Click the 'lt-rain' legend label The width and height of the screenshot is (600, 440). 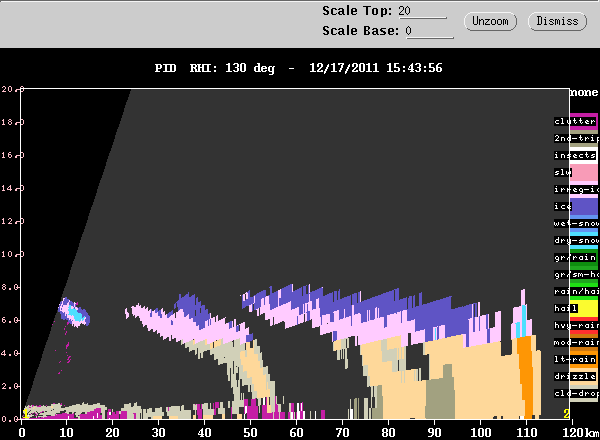coord(575,359)
